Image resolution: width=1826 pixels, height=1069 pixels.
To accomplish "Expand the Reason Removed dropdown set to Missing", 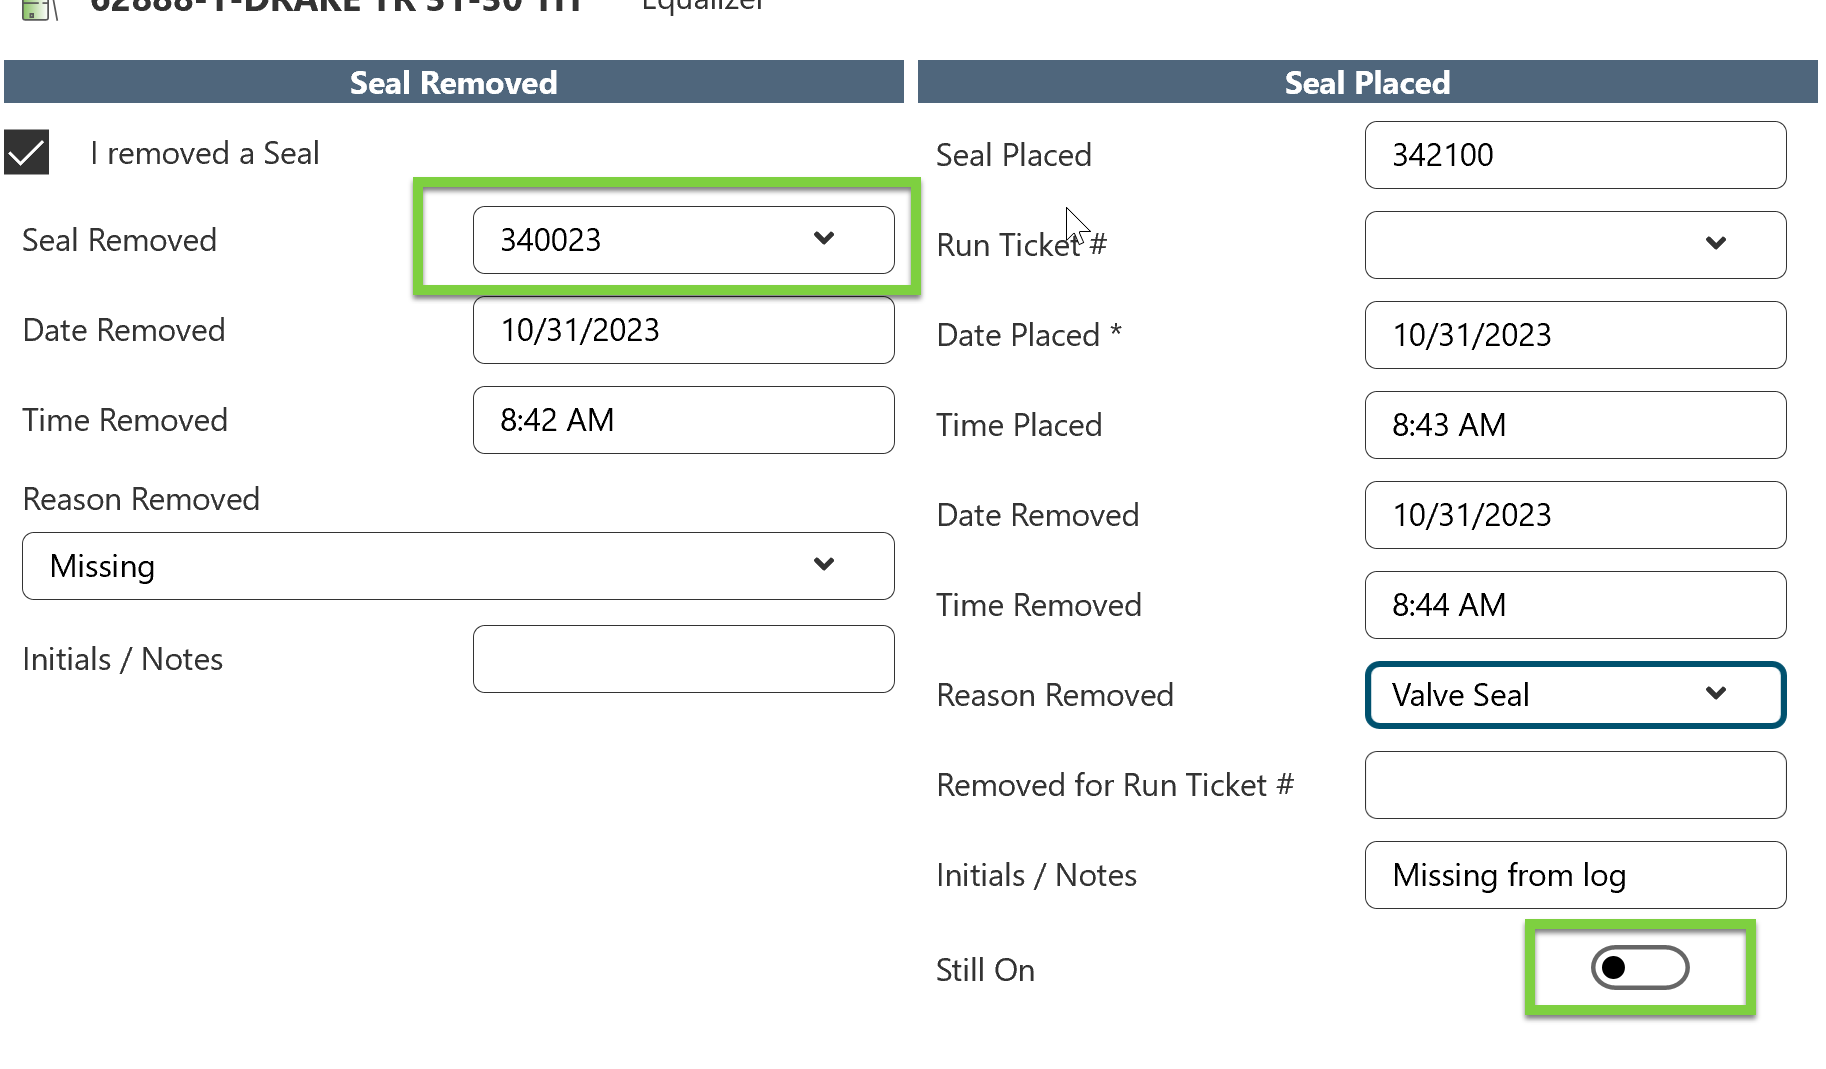I will pyautogui.click(x=458, y=566).
